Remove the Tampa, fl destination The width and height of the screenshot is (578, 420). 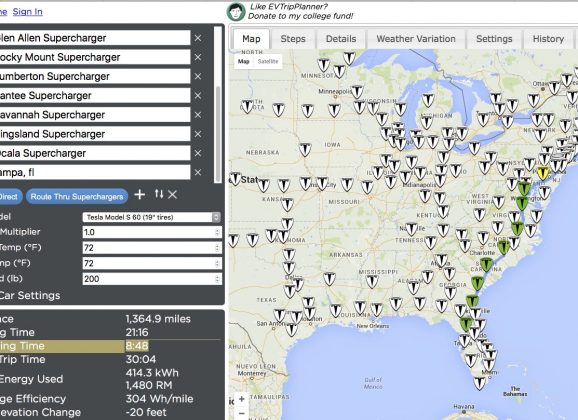(198, 172)
